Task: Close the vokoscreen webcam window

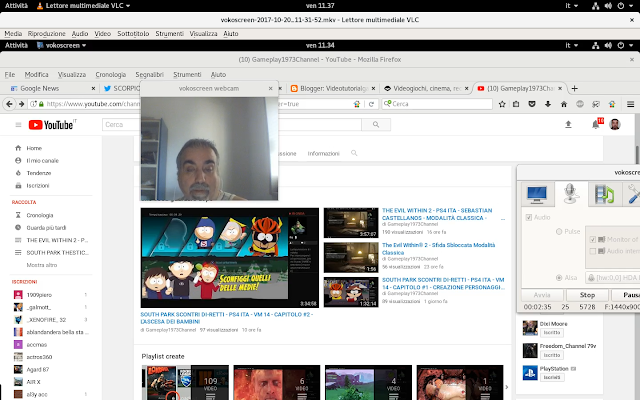Action: (x=270, y=88)
